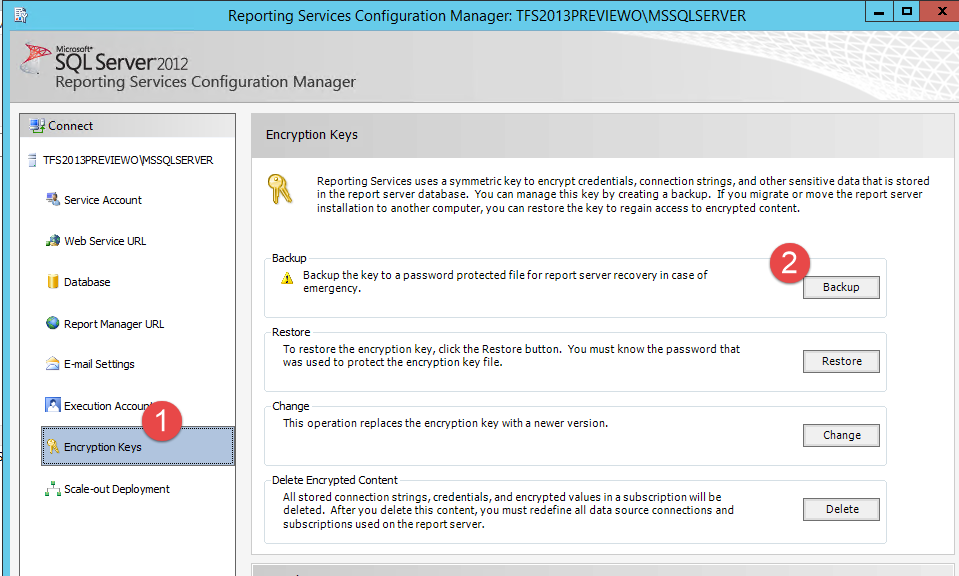The image size is (959, 576).
Task: Click the Delete Encrypted Content group label
Action: pos(335,480)
